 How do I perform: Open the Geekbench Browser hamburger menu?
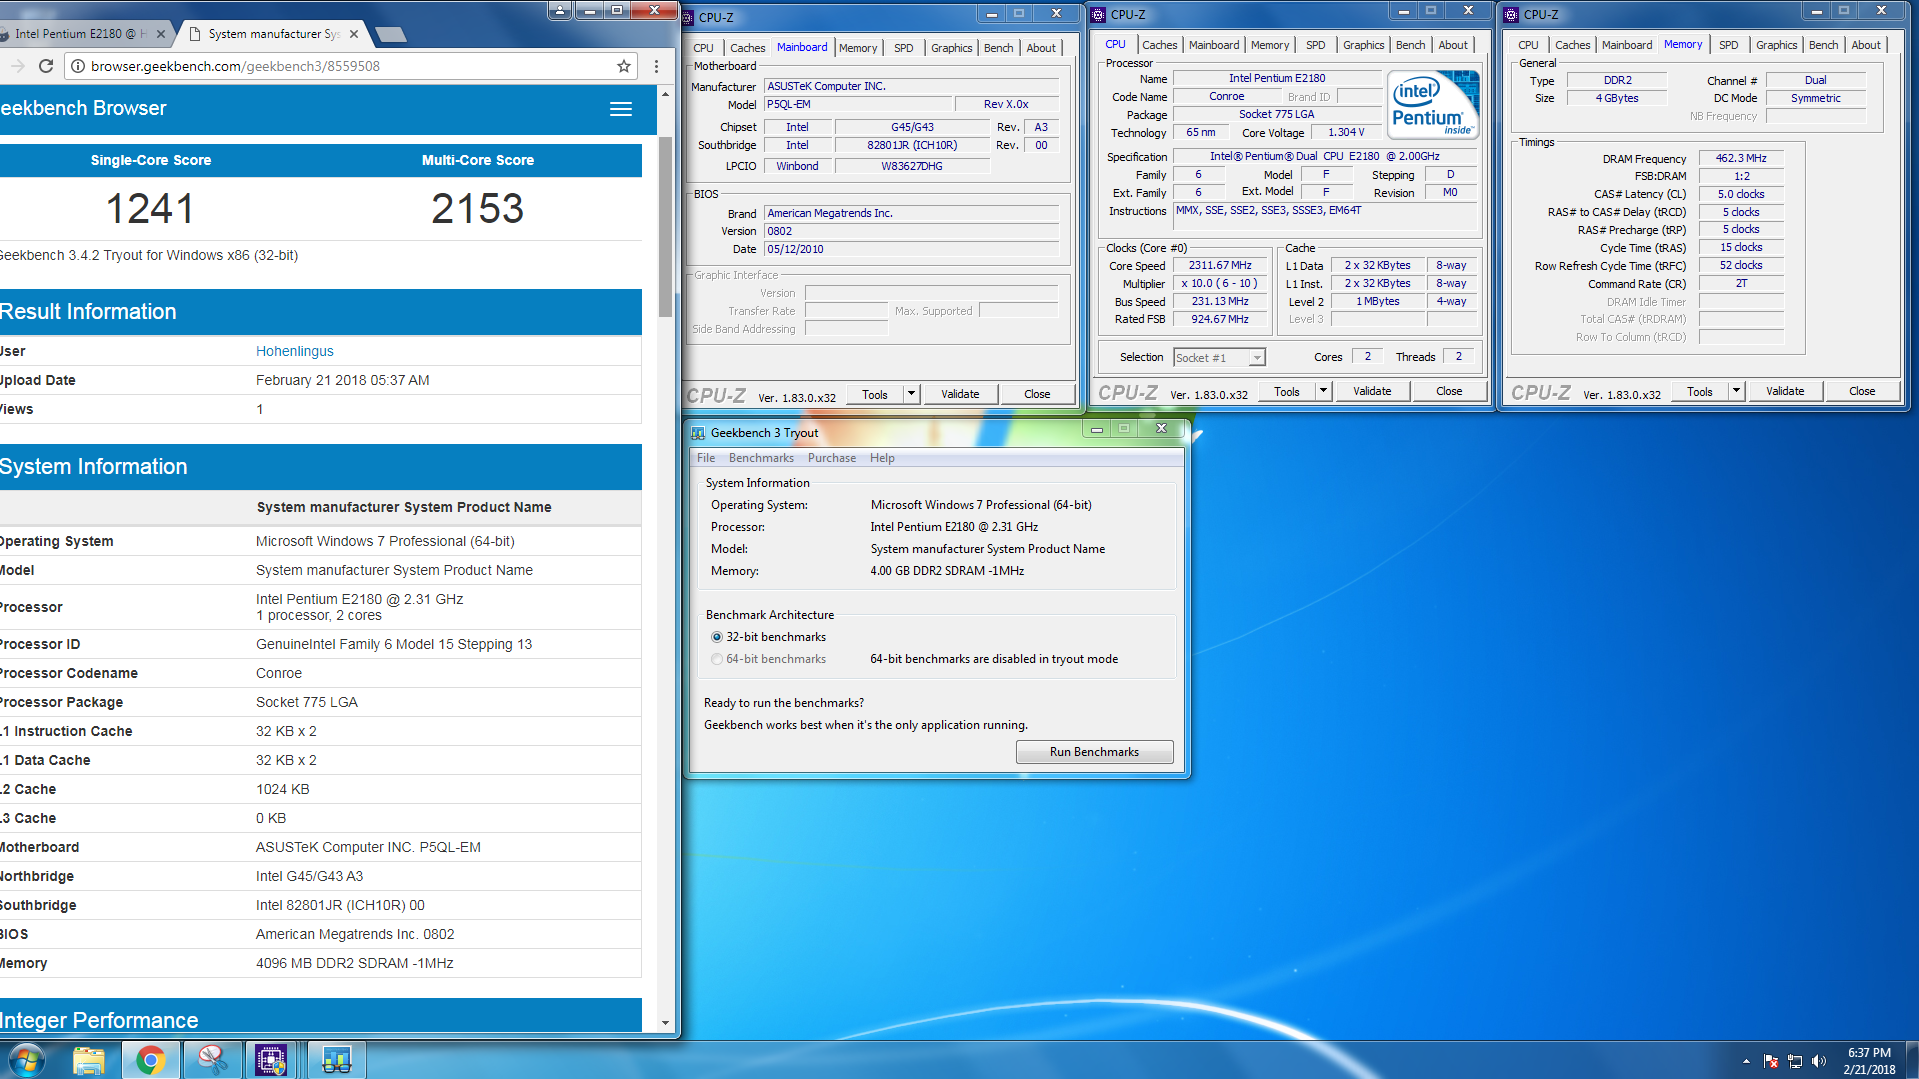point(621,109)
